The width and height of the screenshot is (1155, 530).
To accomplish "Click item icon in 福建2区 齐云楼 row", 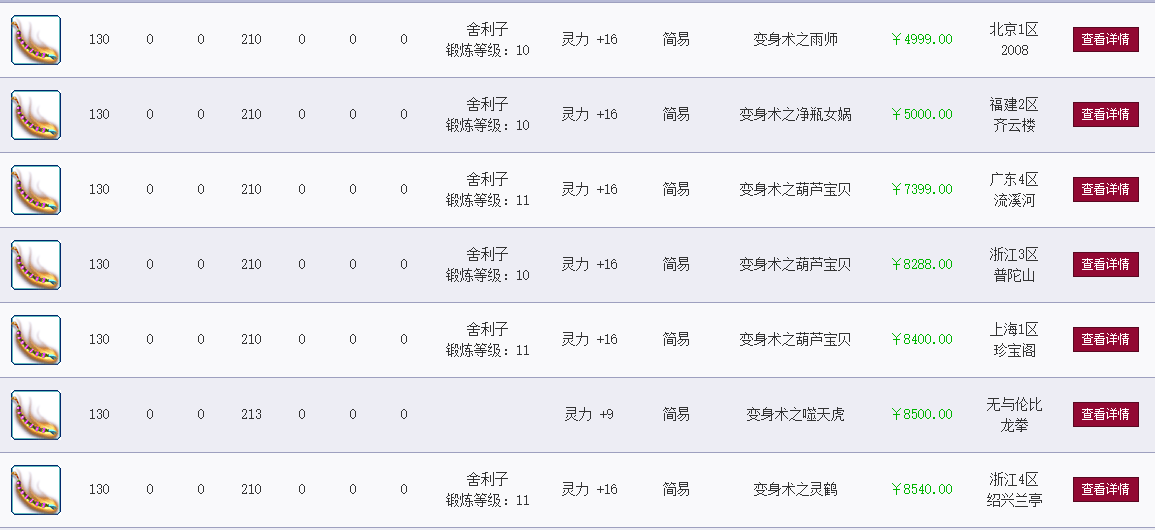I will (35, 115).
